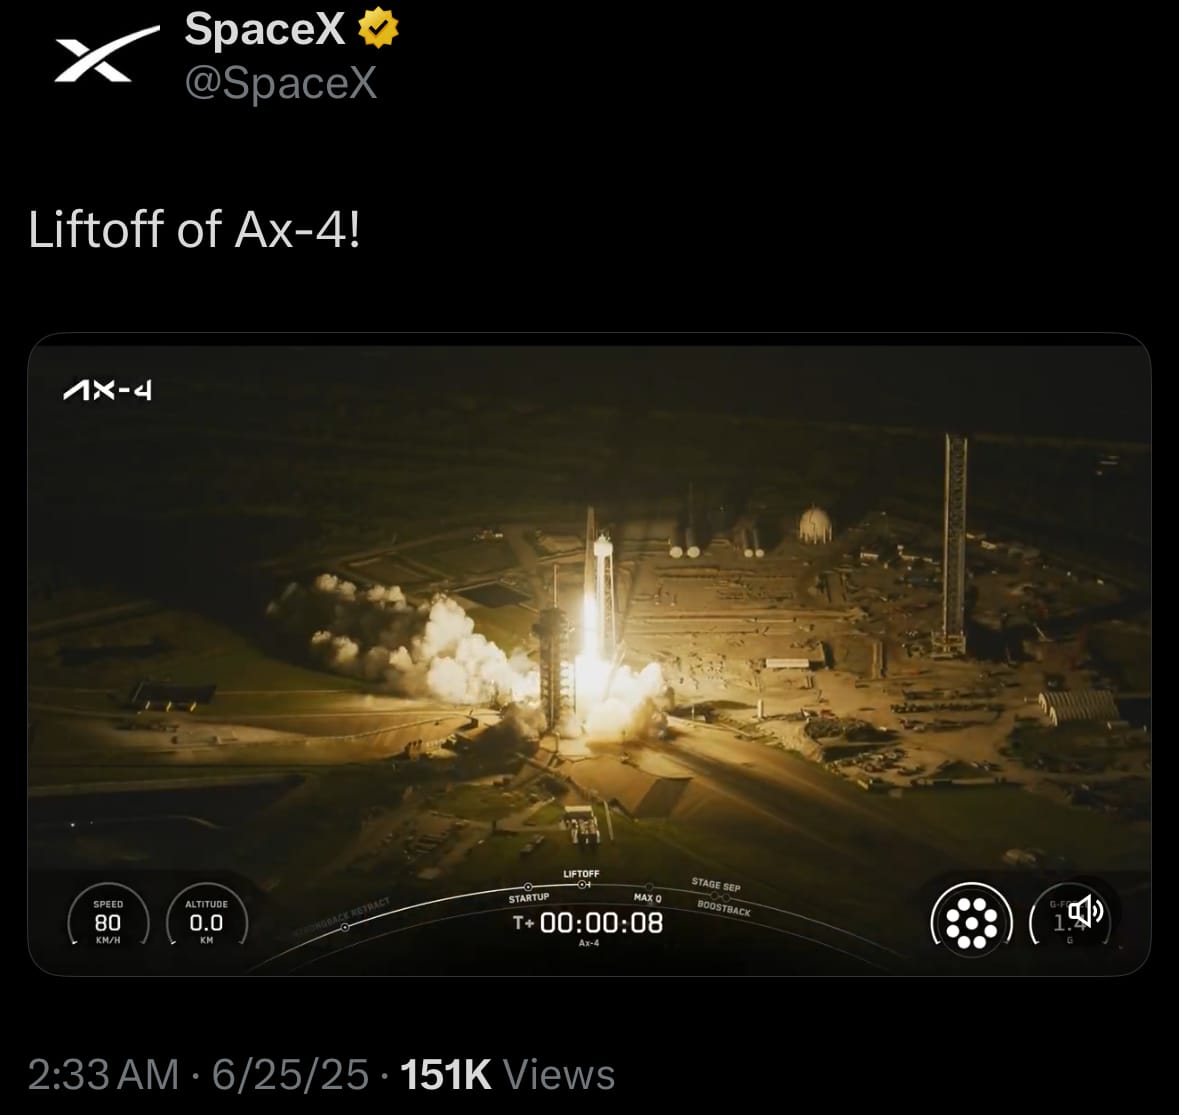
Task: Open the SpaceX profile logo avatar
Action: [107, 53]
